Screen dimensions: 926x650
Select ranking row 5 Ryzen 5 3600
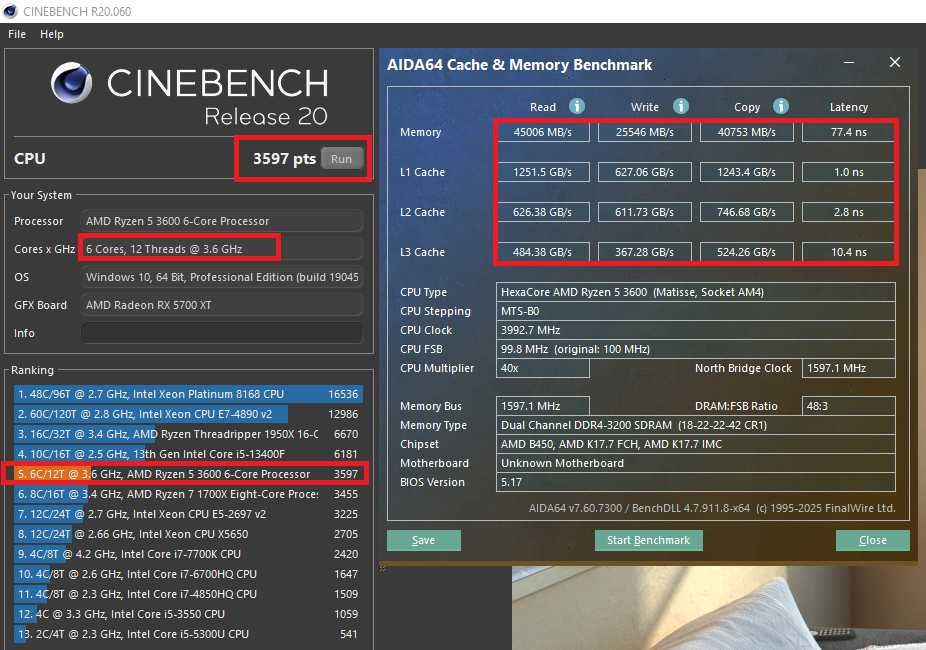pos(188,474)
